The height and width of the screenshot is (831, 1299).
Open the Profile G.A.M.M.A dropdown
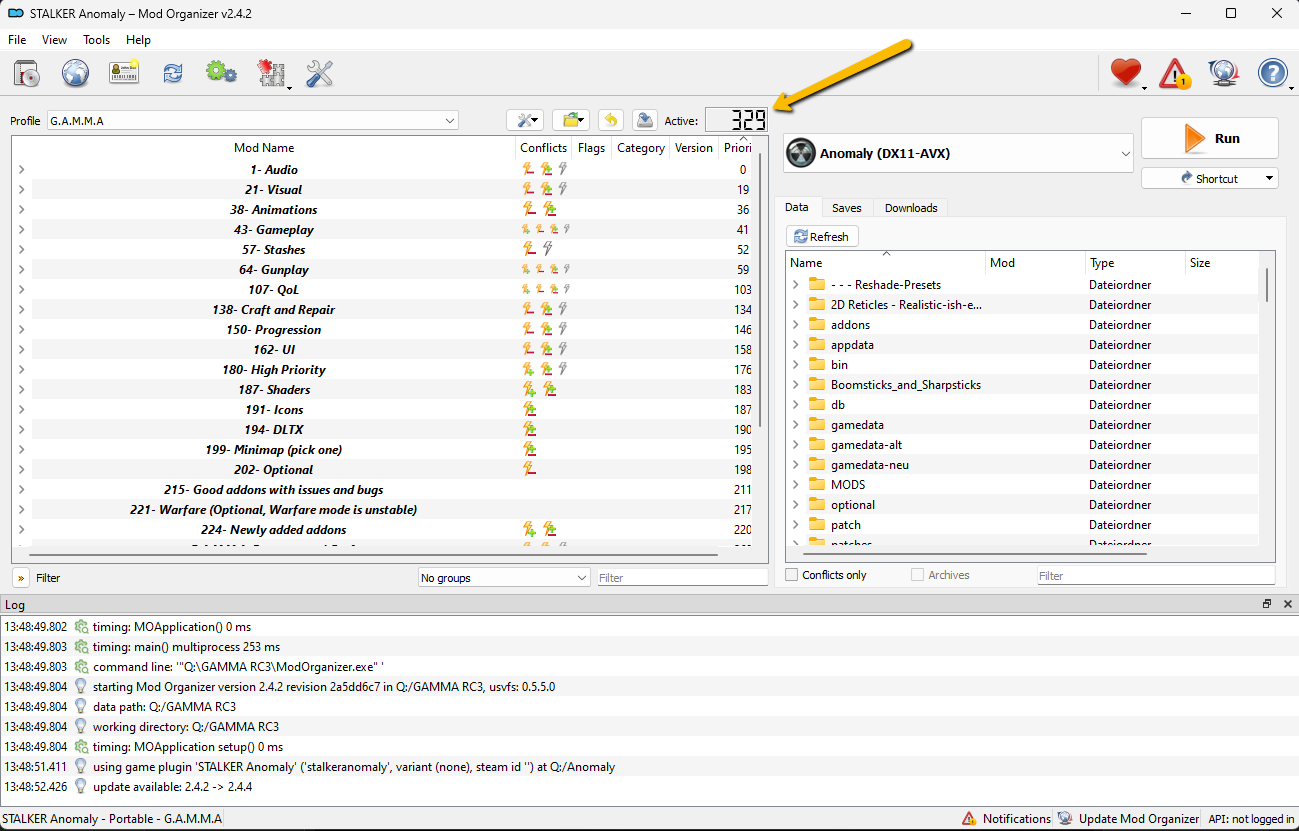coord(252,121)
